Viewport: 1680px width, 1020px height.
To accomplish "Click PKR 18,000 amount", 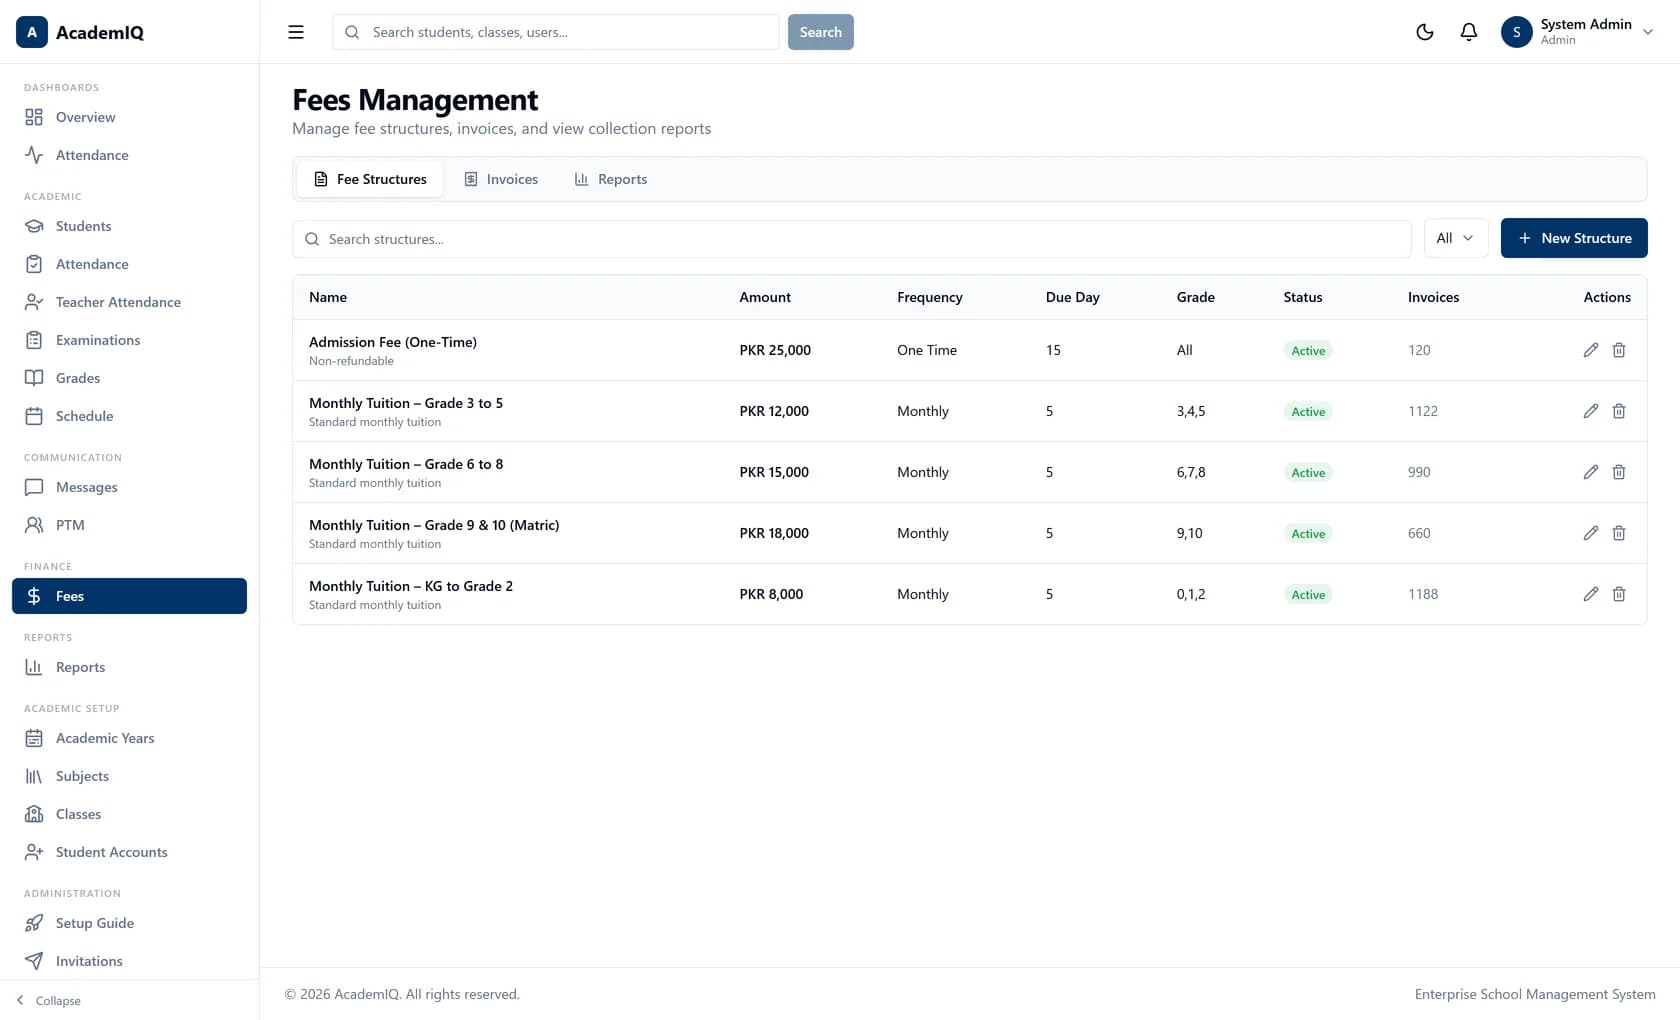I will [774, 533].
